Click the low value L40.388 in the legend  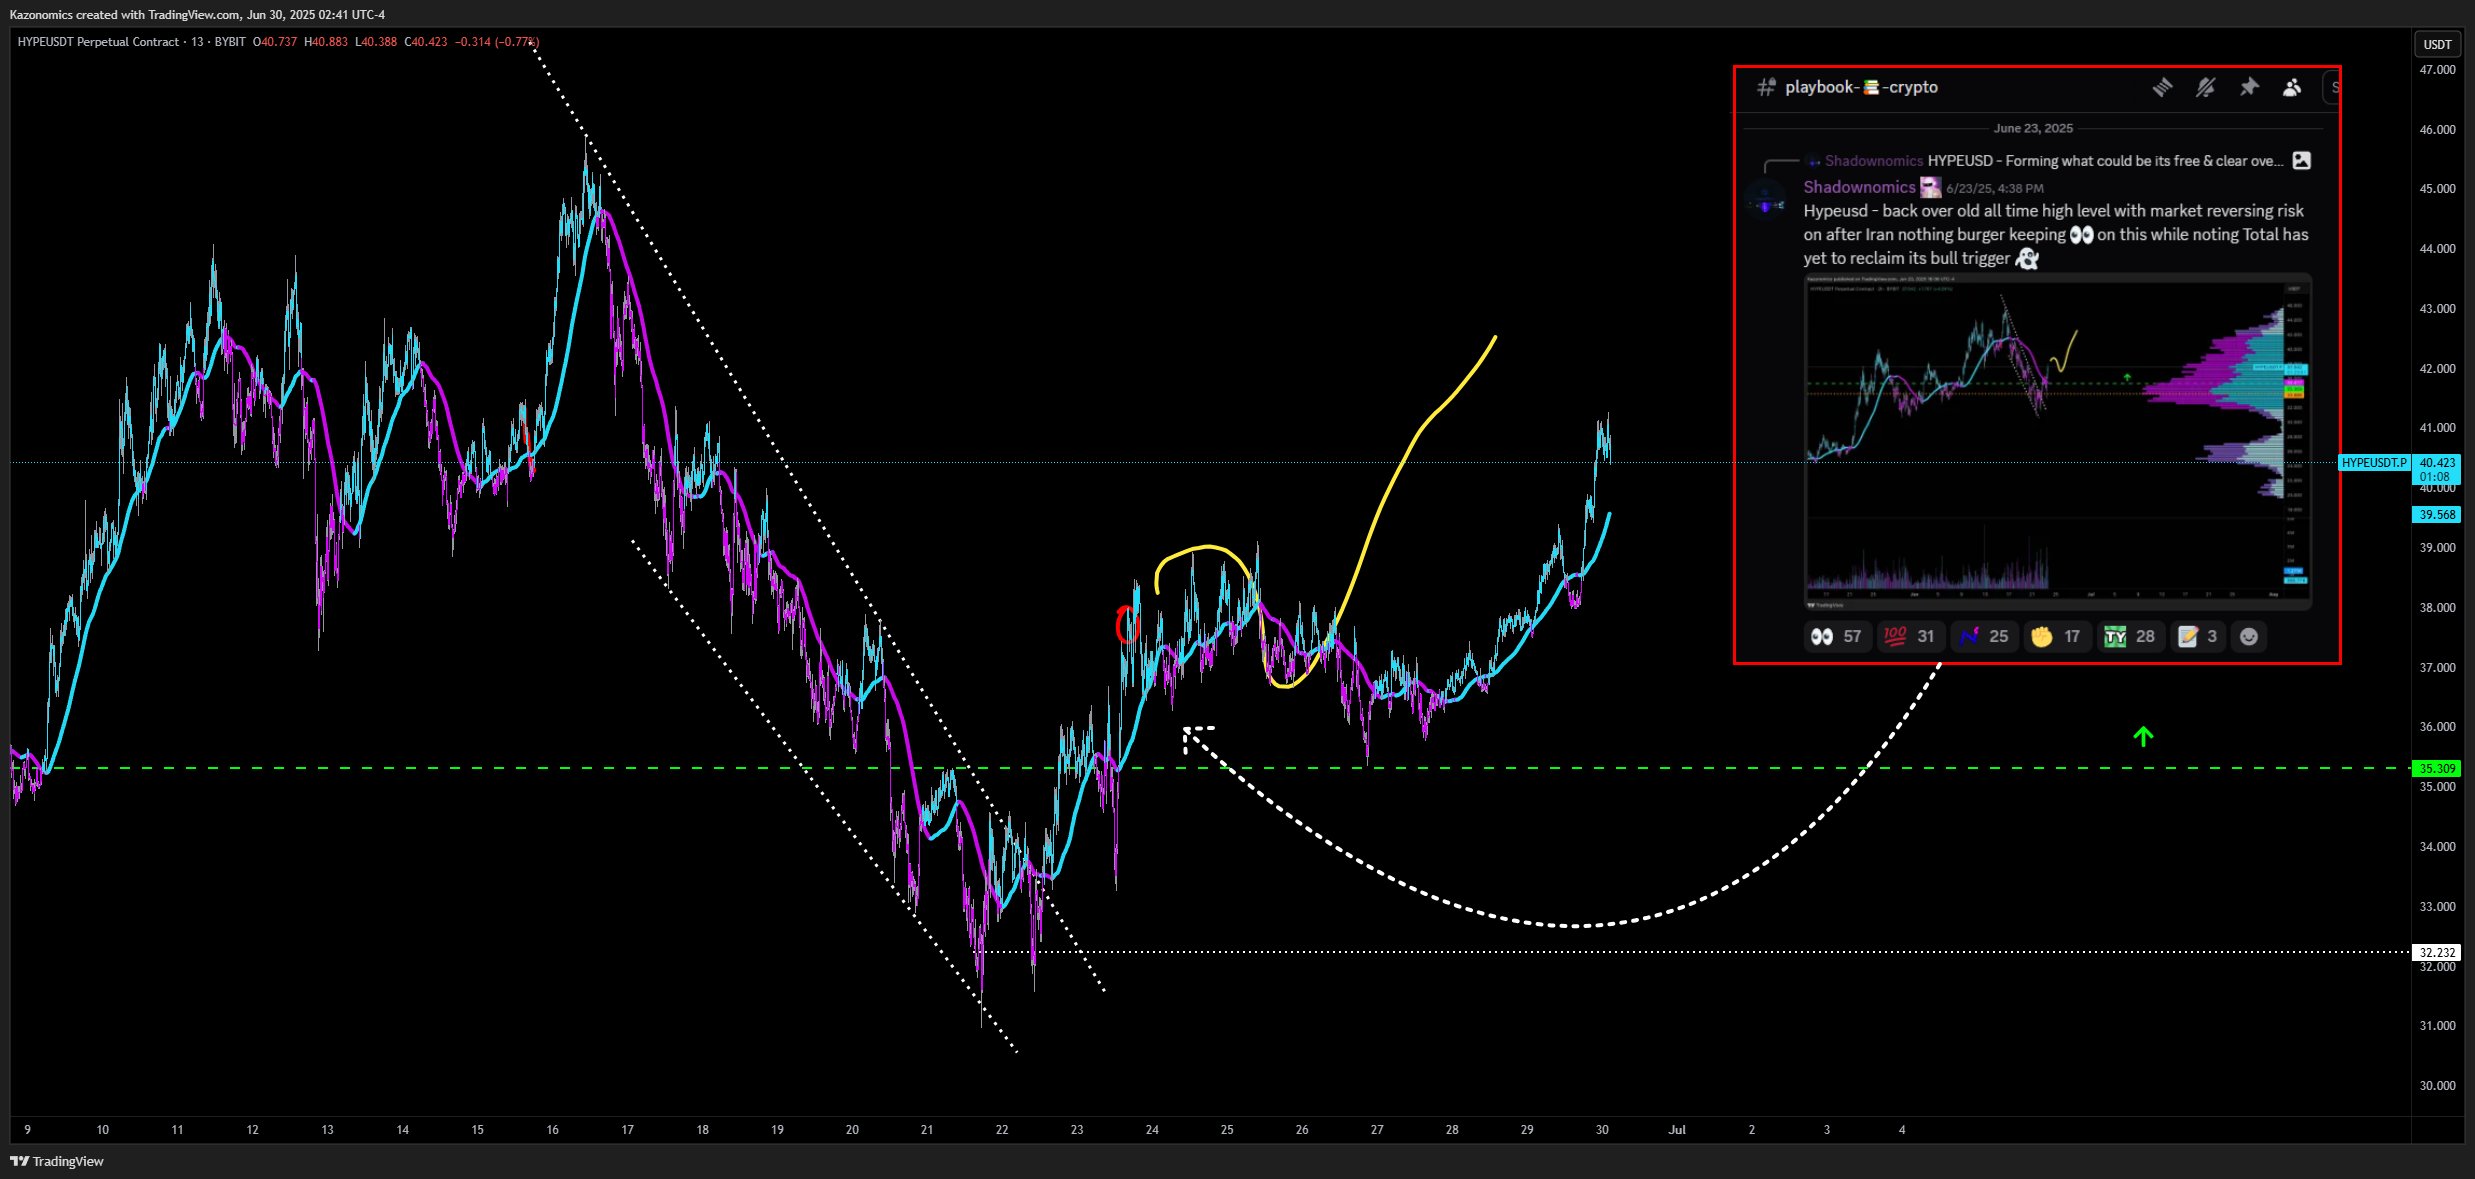[376, 42]
